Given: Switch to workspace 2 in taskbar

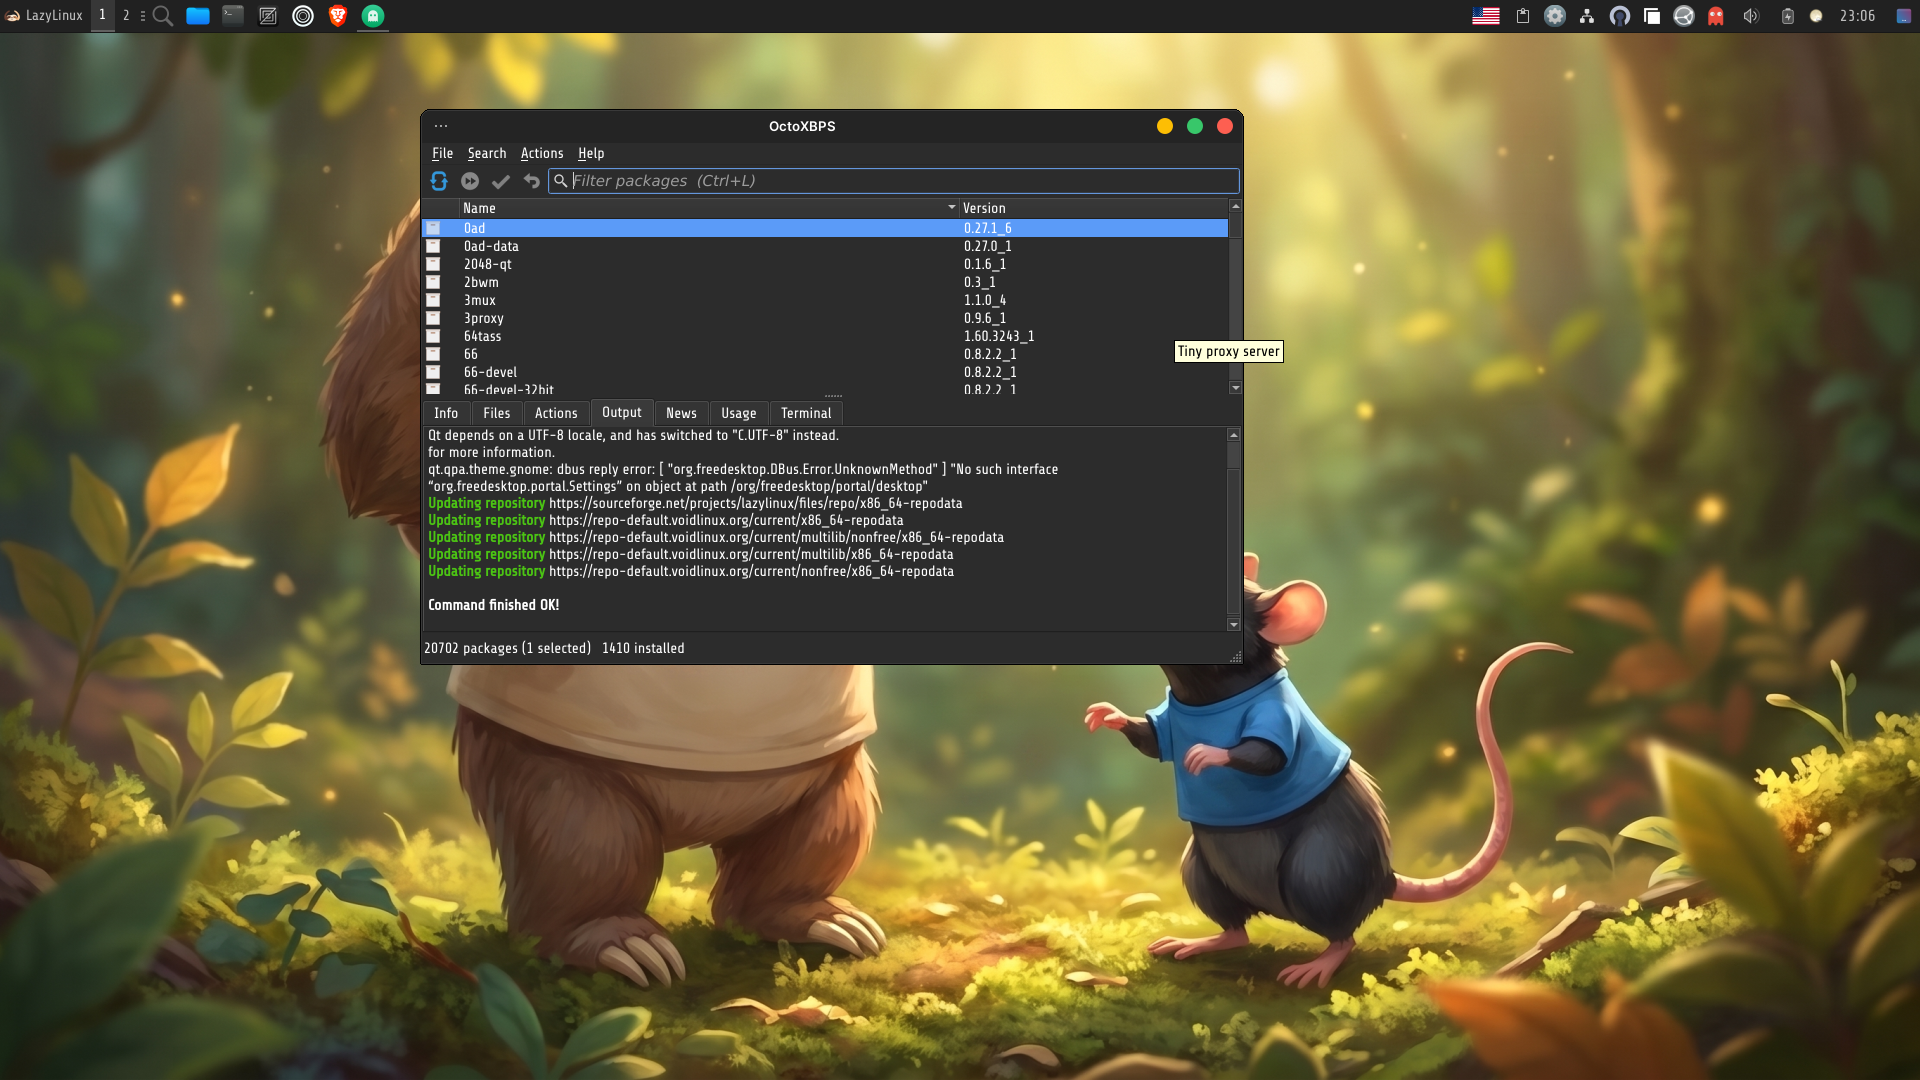Looking at the screenshot, I should click(126, 16).
